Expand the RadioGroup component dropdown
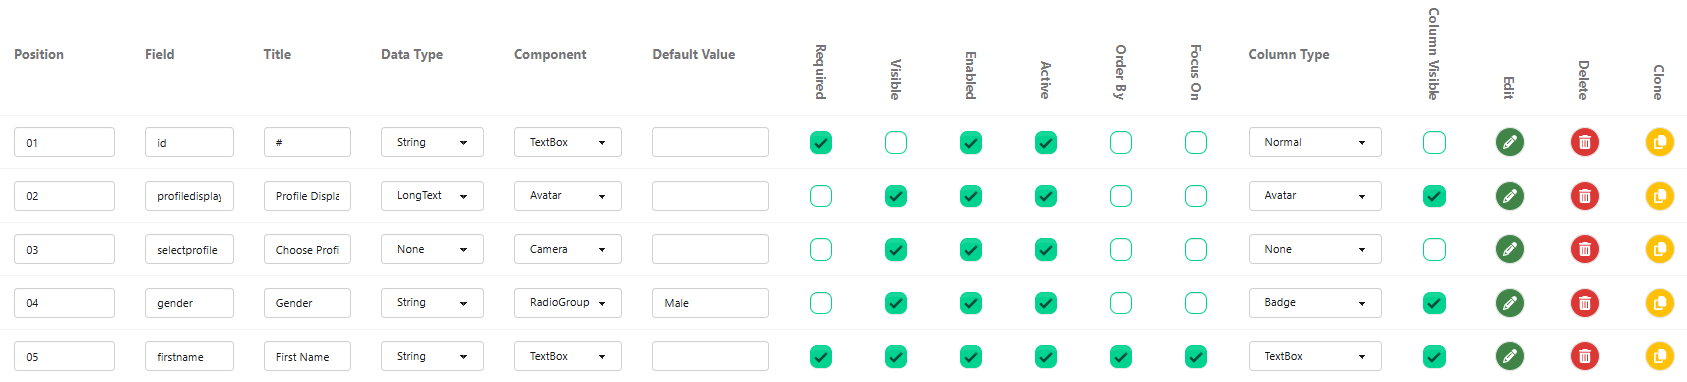This screenshot has height=382, width=1687. coord(567,303)
